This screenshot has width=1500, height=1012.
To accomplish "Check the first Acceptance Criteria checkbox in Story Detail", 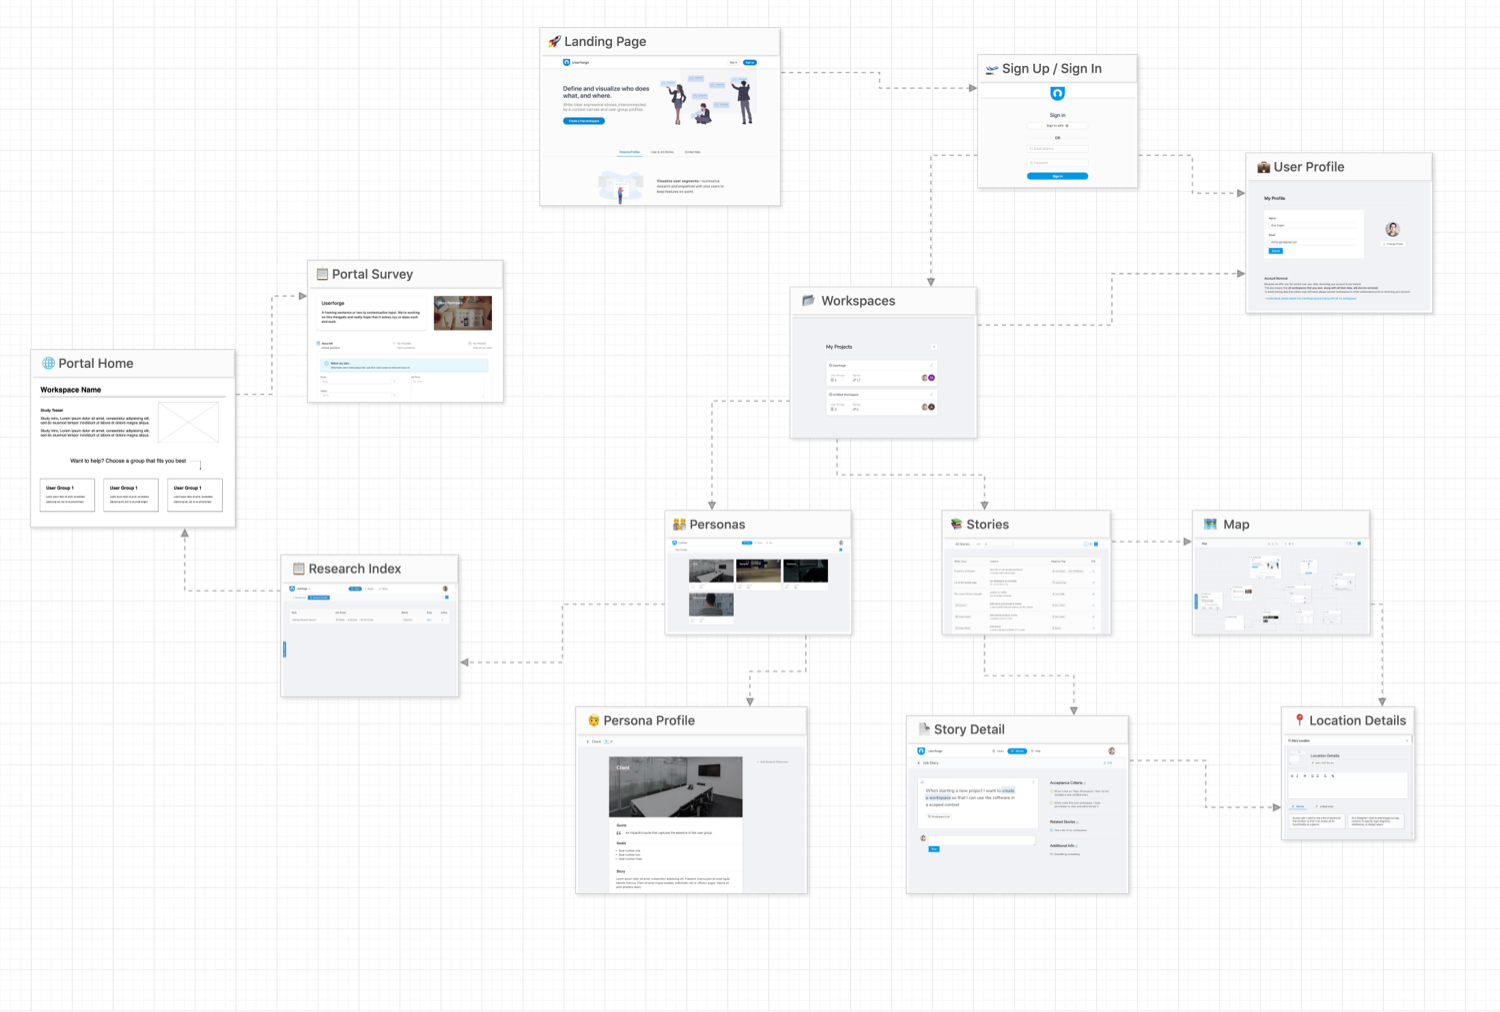I will point(1052,791).
